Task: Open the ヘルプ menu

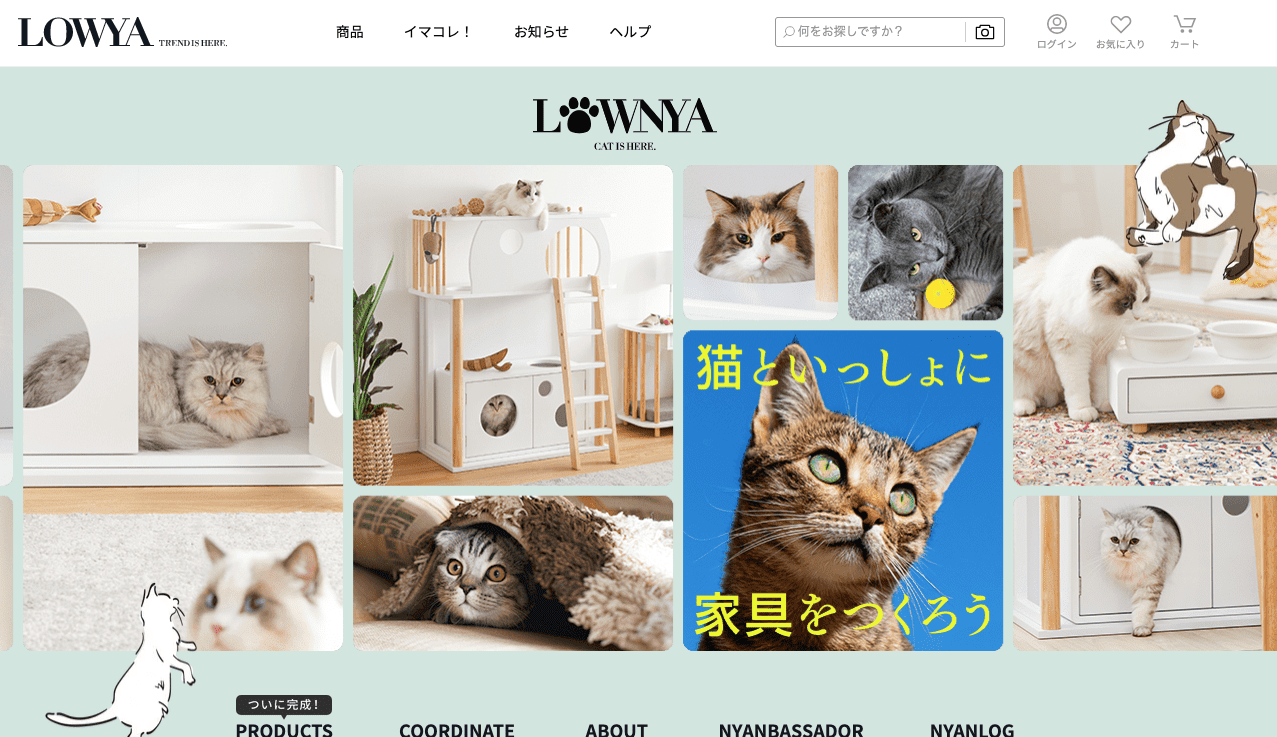Action: 630,32
